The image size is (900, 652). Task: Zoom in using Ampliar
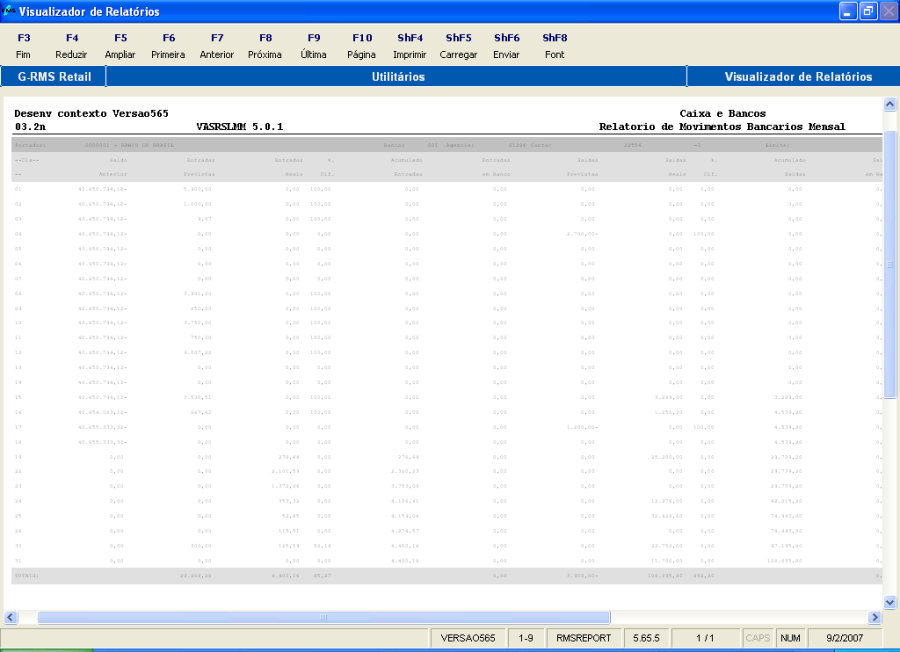(x=120, y=45)
